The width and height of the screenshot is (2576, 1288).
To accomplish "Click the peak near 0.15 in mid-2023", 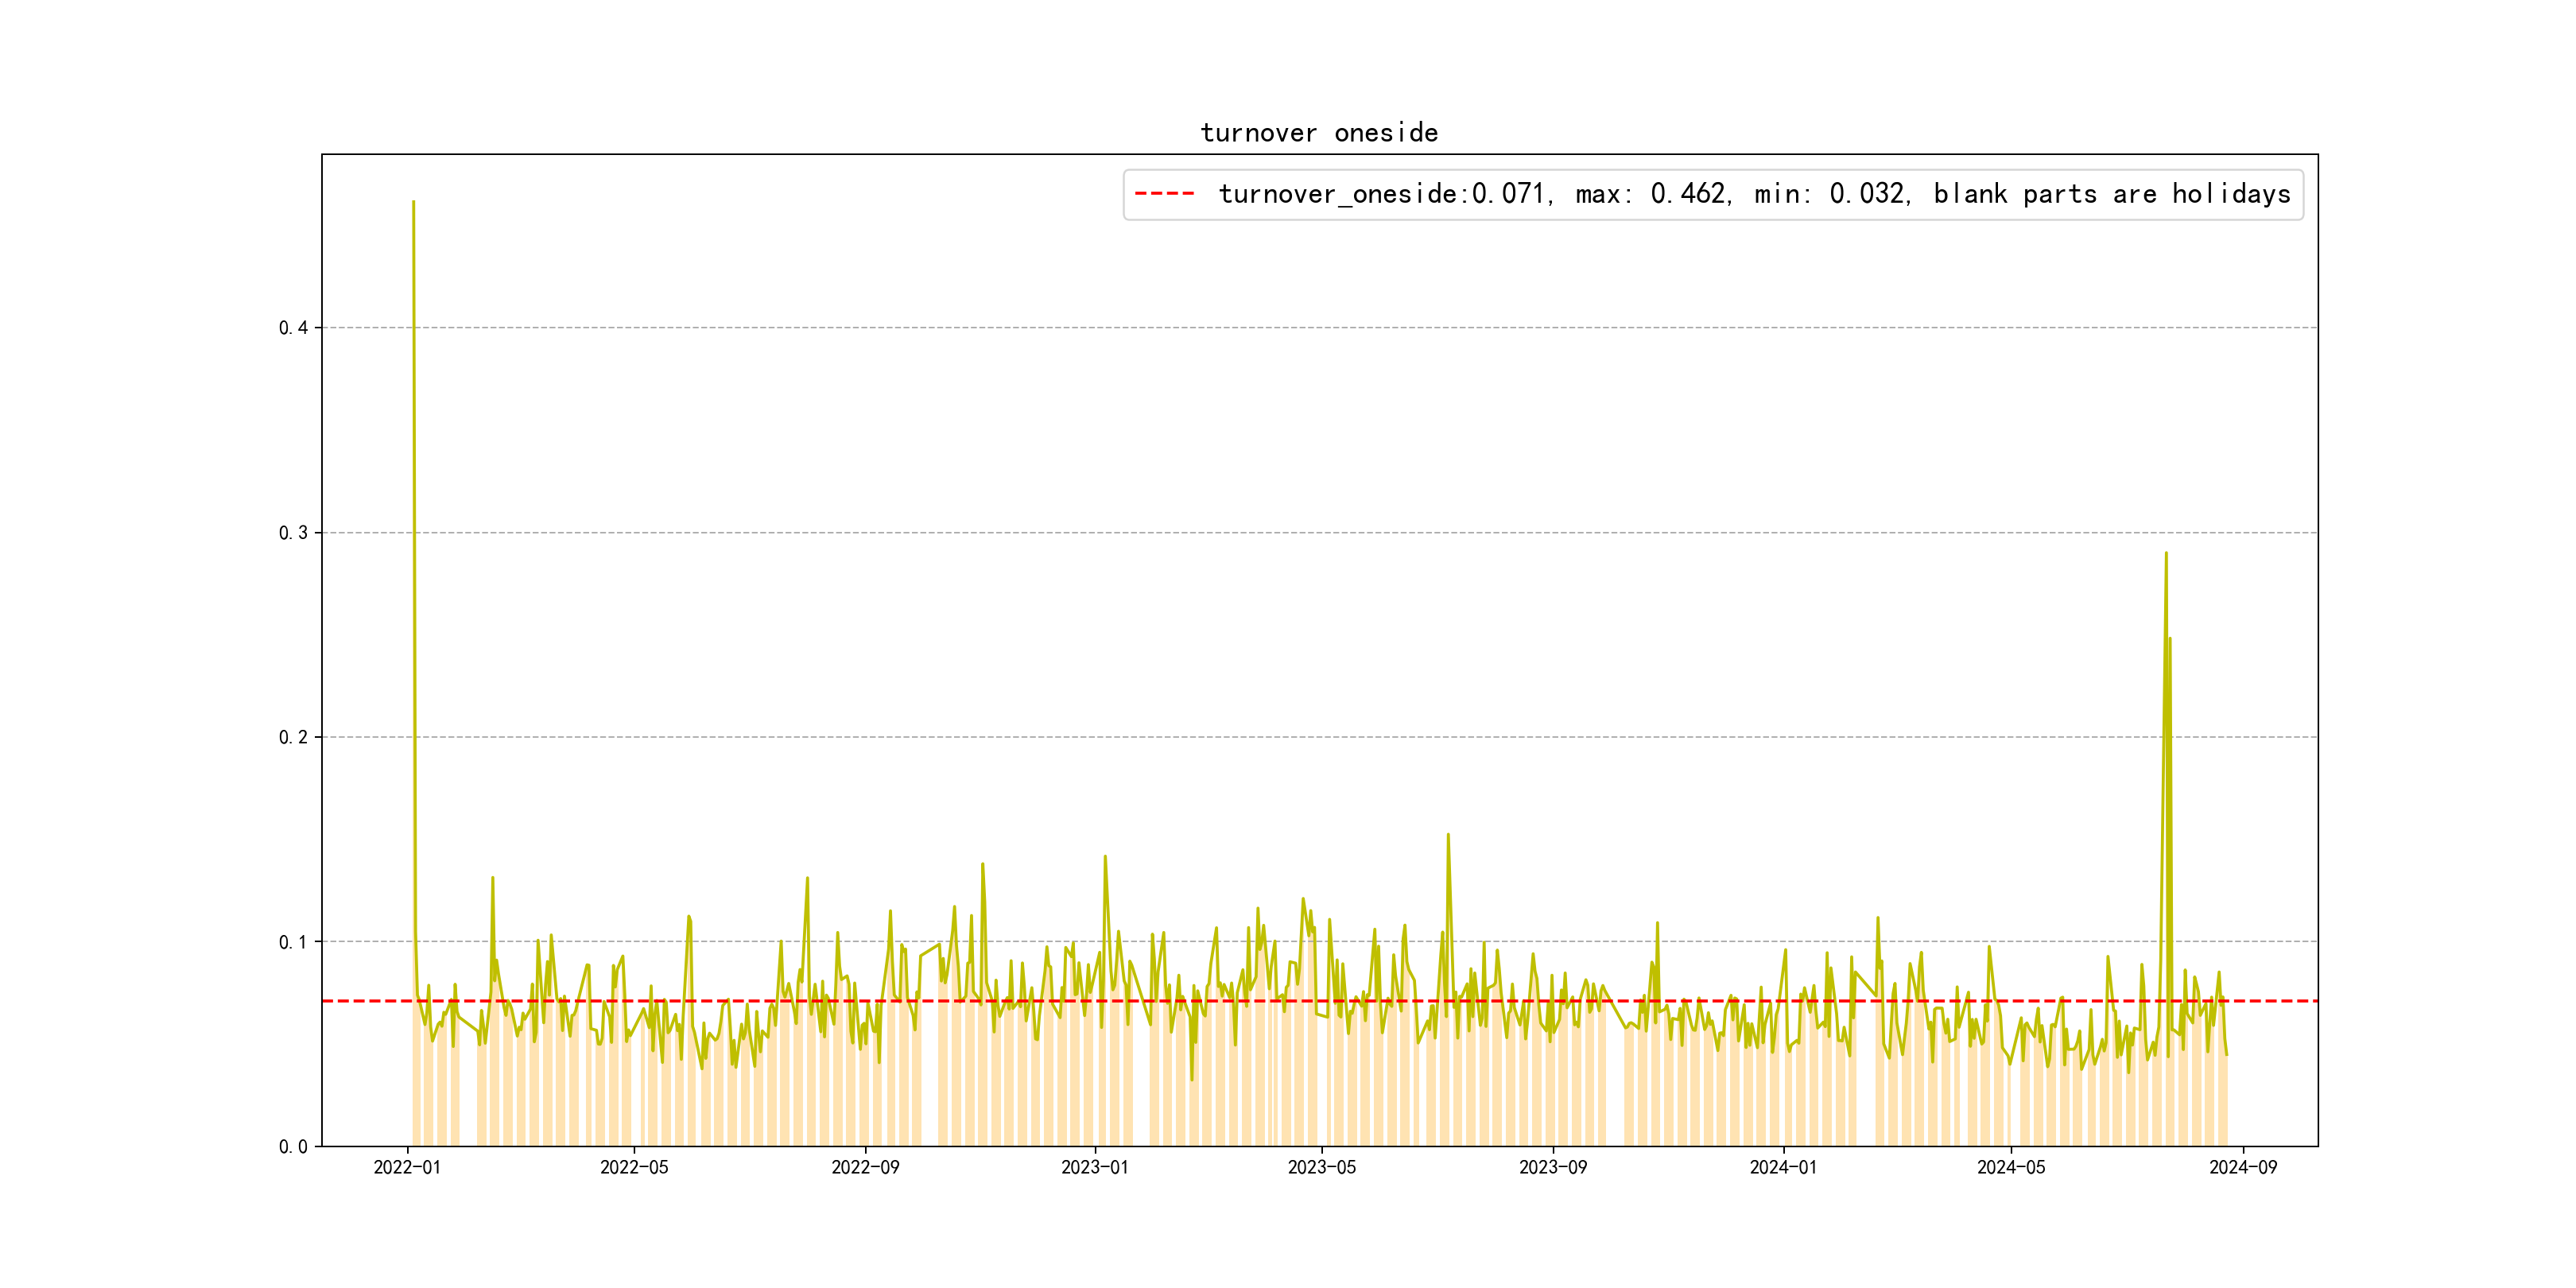I will [1448, 835].
